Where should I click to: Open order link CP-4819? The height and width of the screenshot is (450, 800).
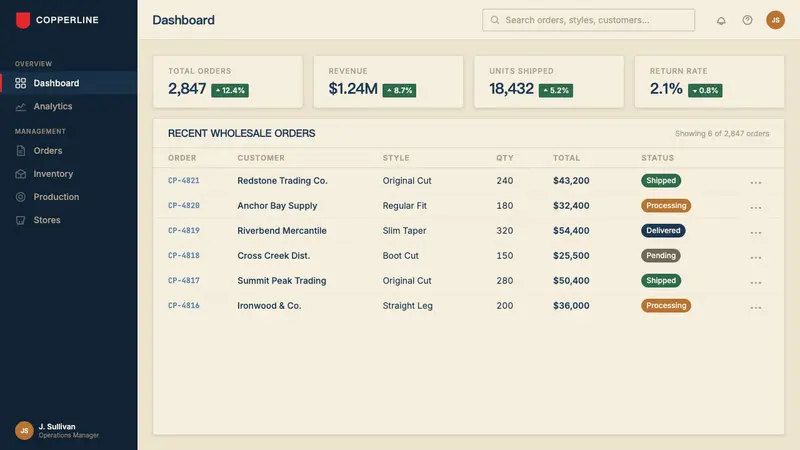click(184, 231)
